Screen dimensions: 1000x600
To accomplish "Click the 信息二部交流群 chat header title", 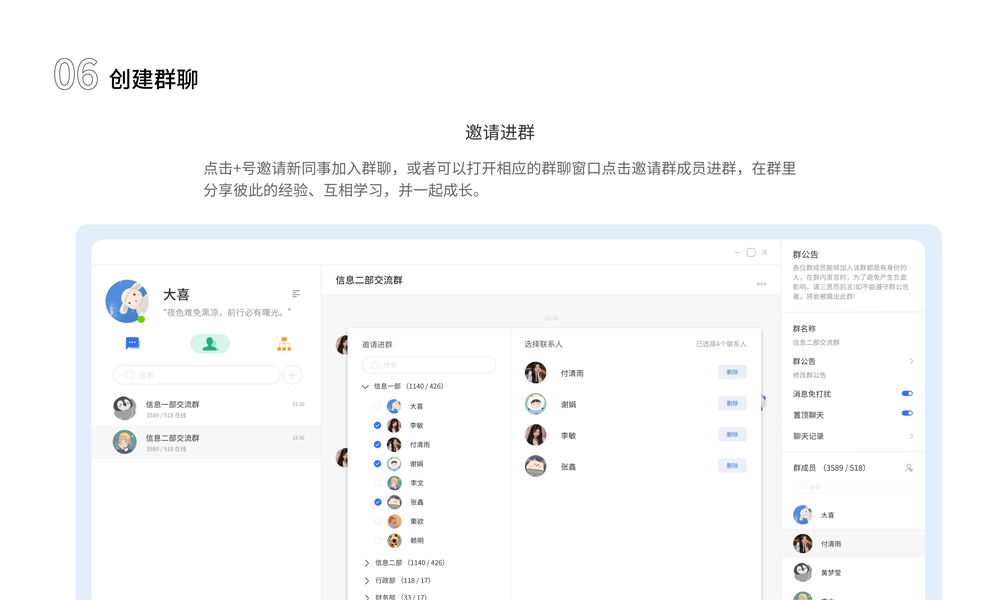I will 369,280.
